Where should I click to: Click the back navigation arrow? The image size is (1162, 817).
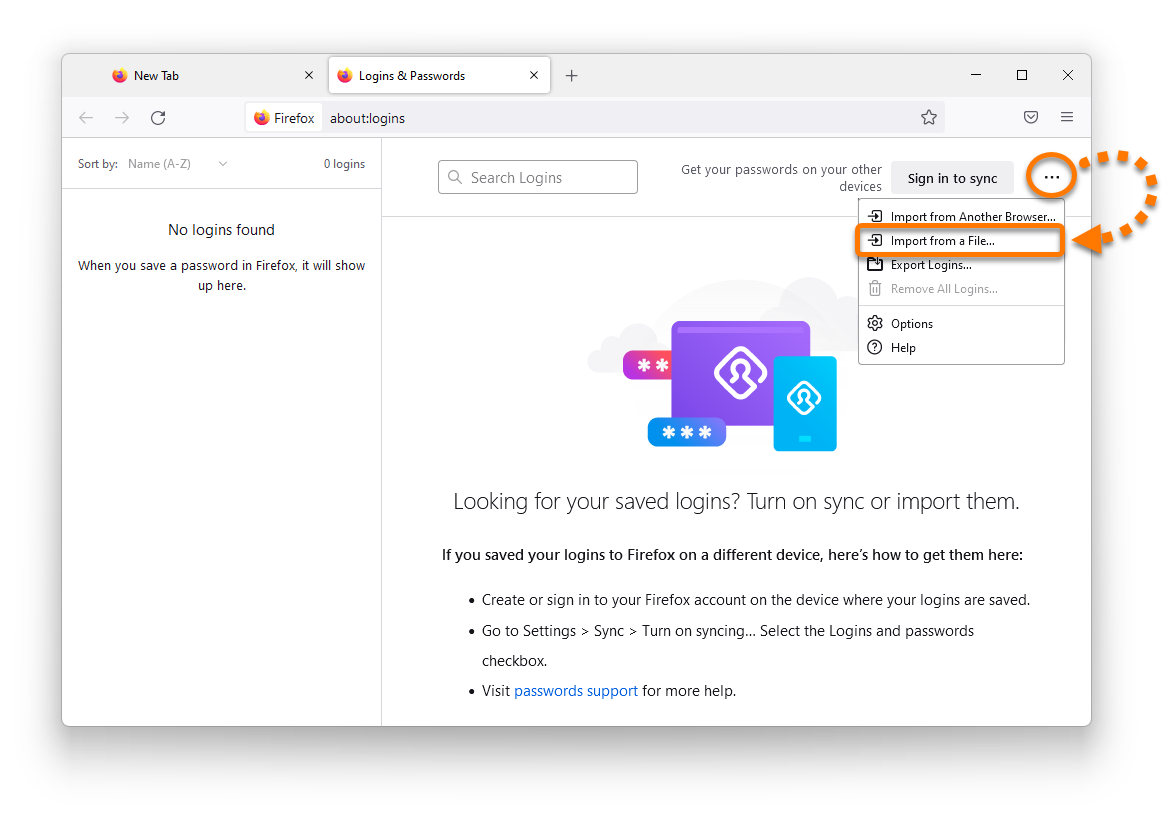pos(86,118)
